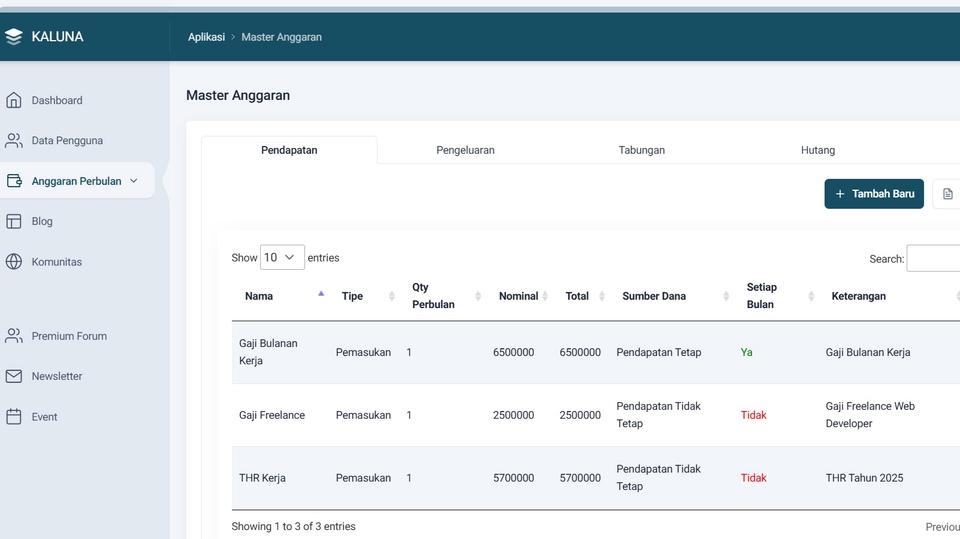Click the Nama column sort arrow
Image resolution: width=960 pixels, height=539 pixels.
tap(321, 294)
